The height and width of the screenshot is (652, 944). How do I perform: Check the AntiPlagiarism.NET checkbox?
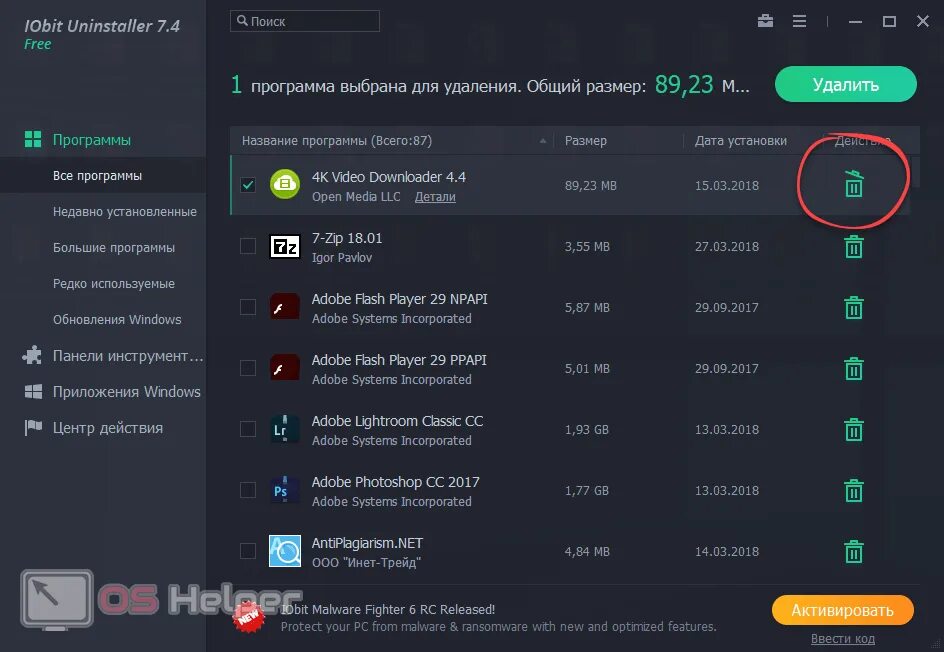tap(247, 551)
